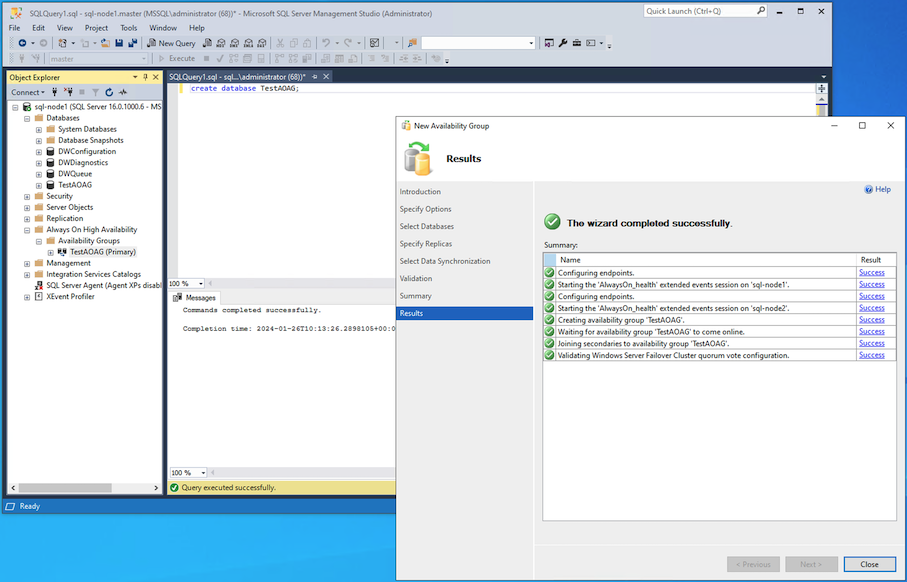Click the Refresh icon in Object Explorer
This screenshot has width=907, height=582.
(x=109, y=92)
